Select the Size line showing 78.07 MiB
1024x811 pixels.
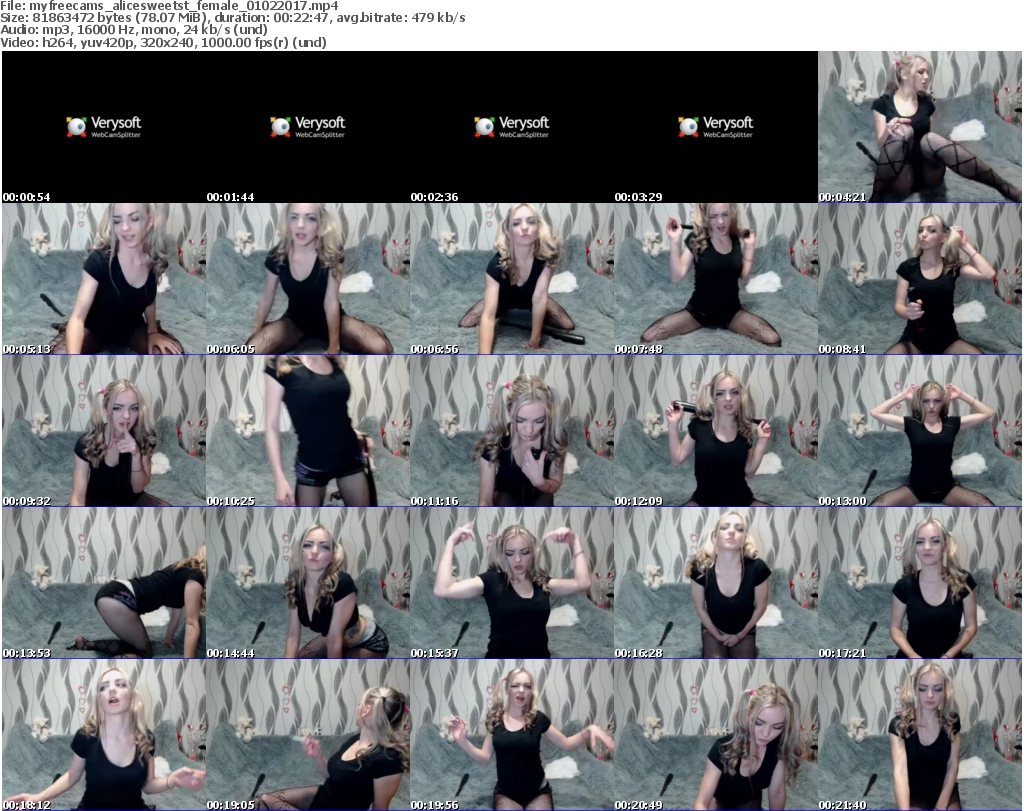[x=232, y=18]
